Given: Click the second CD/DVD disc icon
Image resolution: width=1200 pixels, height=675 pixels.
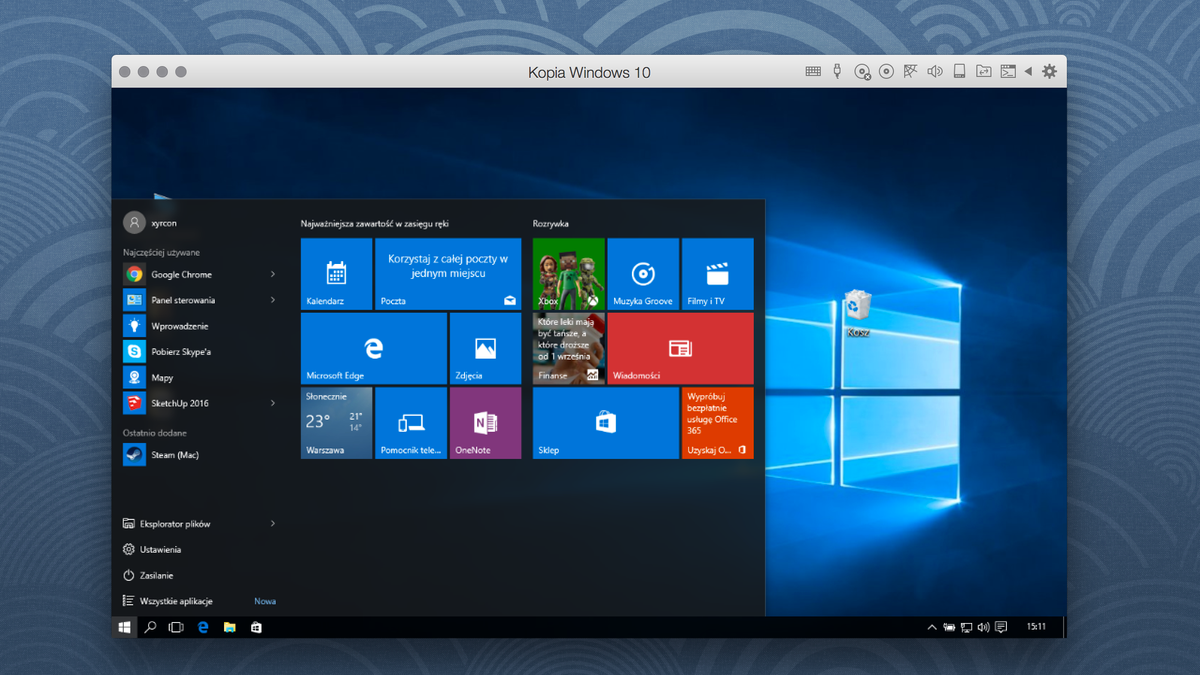Looking at the screenshot, I should [886, 72].
